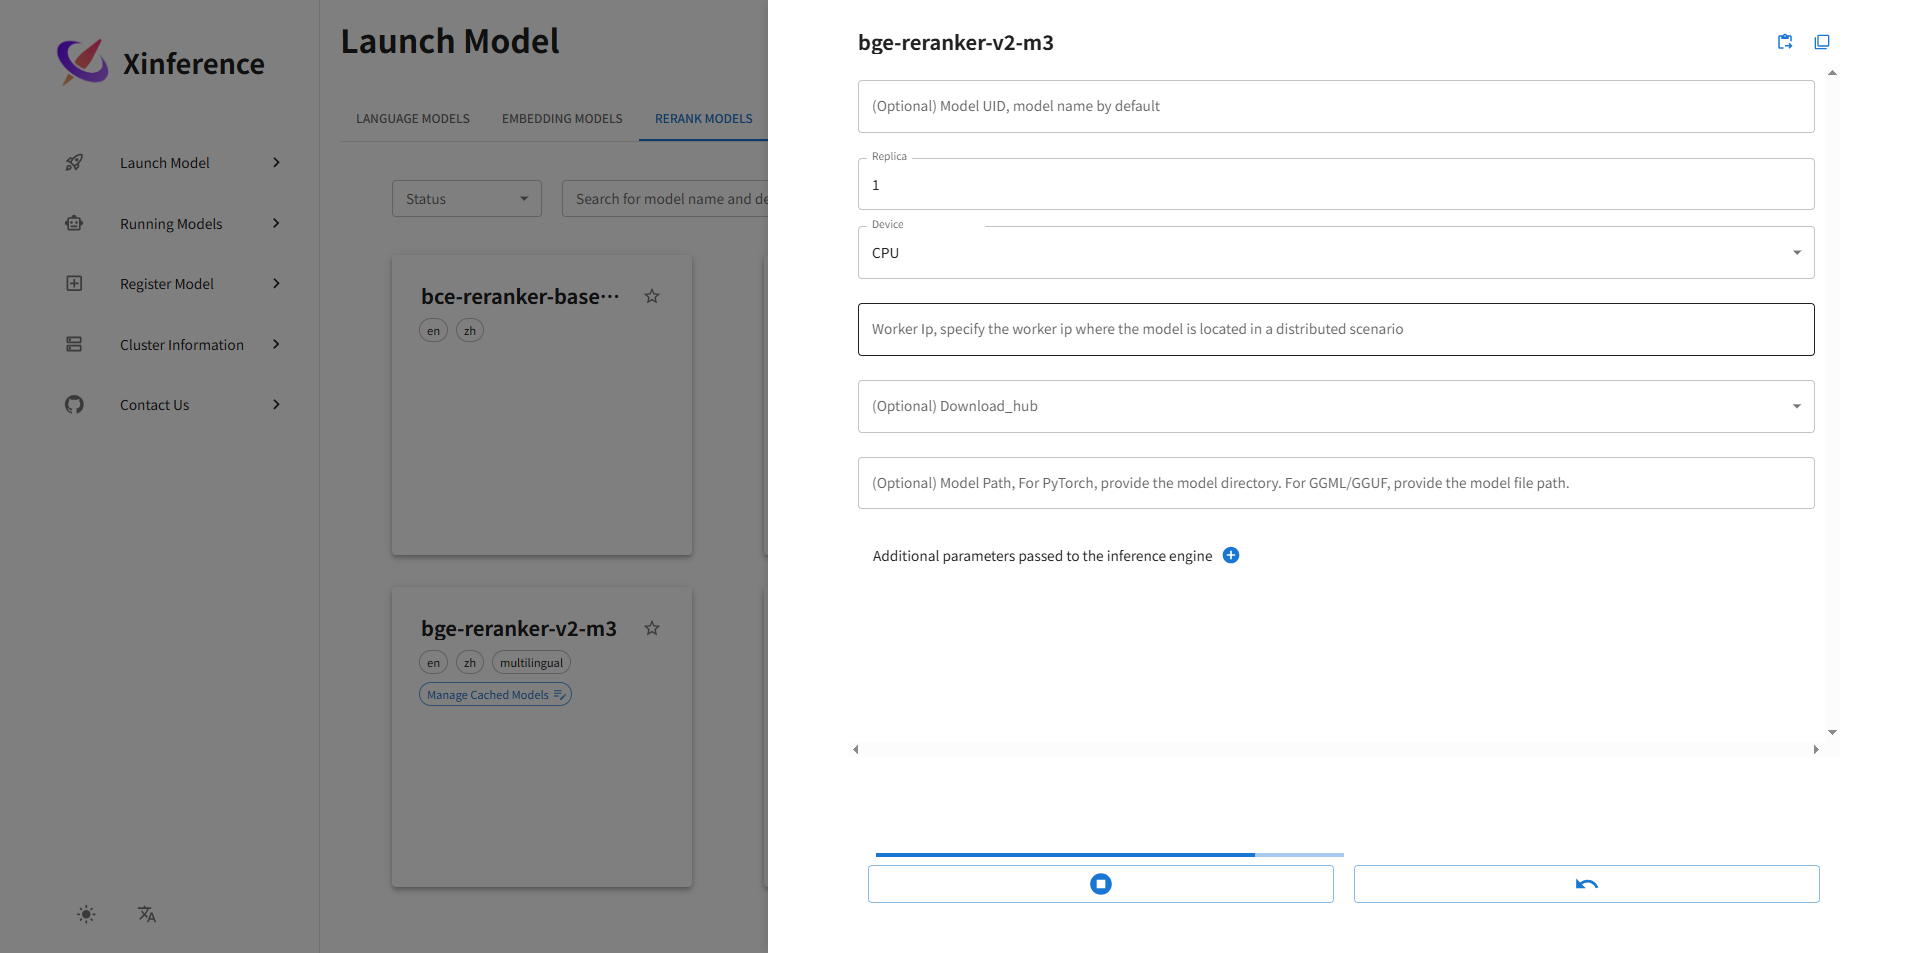Click the launch progress bar
Screen dimensions: 1920x953
[1109, 855]
